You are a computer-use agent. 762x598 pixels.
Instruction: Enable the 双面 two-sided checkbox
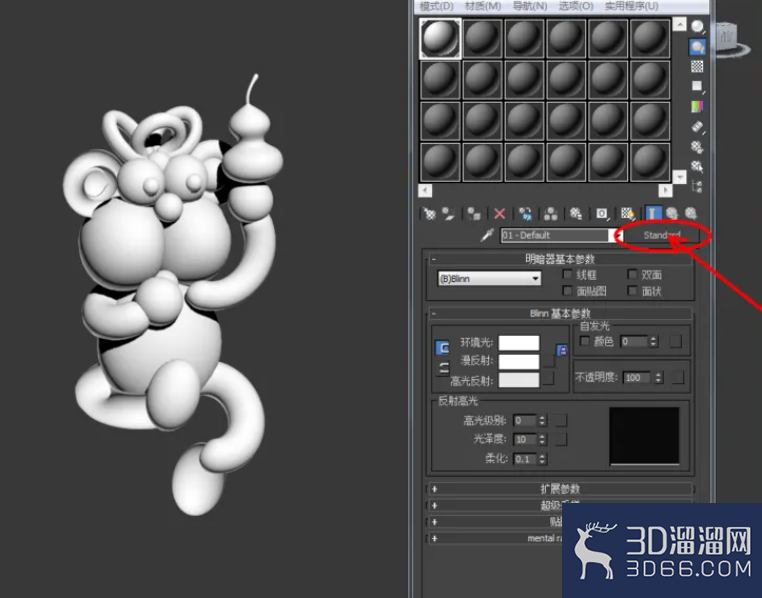point(632,274)
